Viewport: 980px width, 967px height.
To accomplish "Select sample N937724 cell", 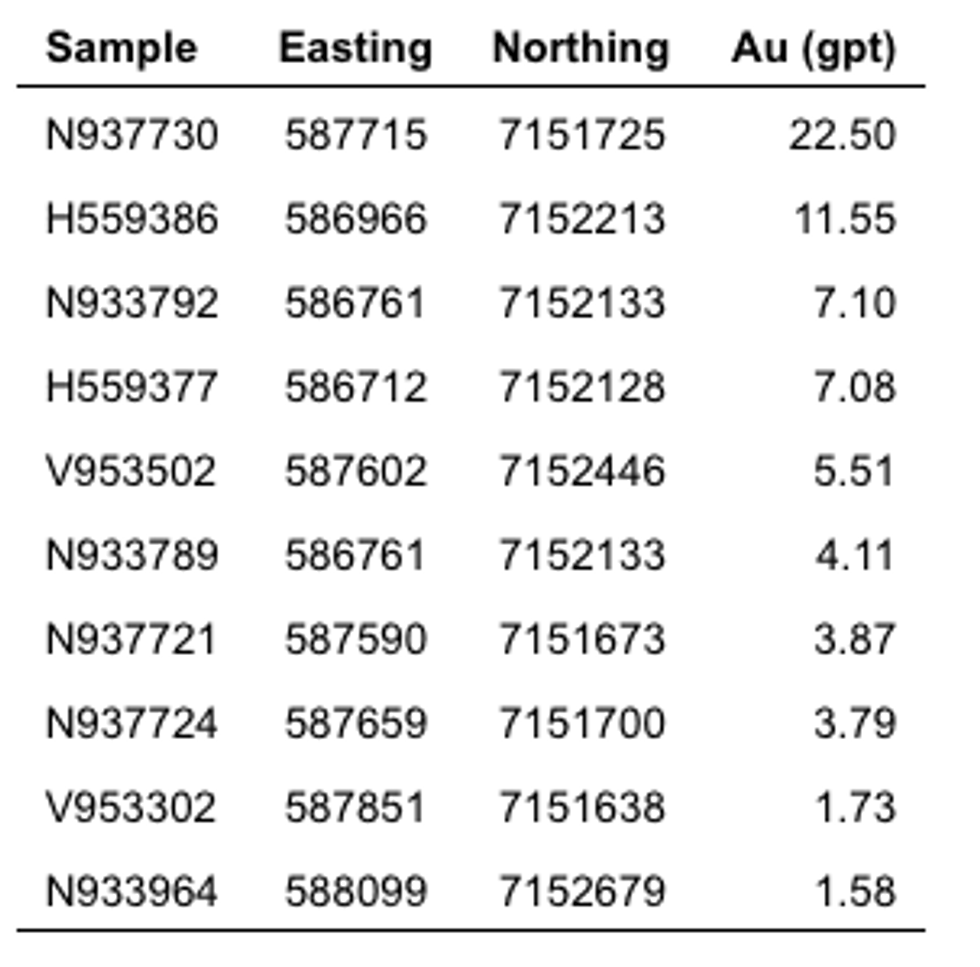I will (x=131, y=723).
